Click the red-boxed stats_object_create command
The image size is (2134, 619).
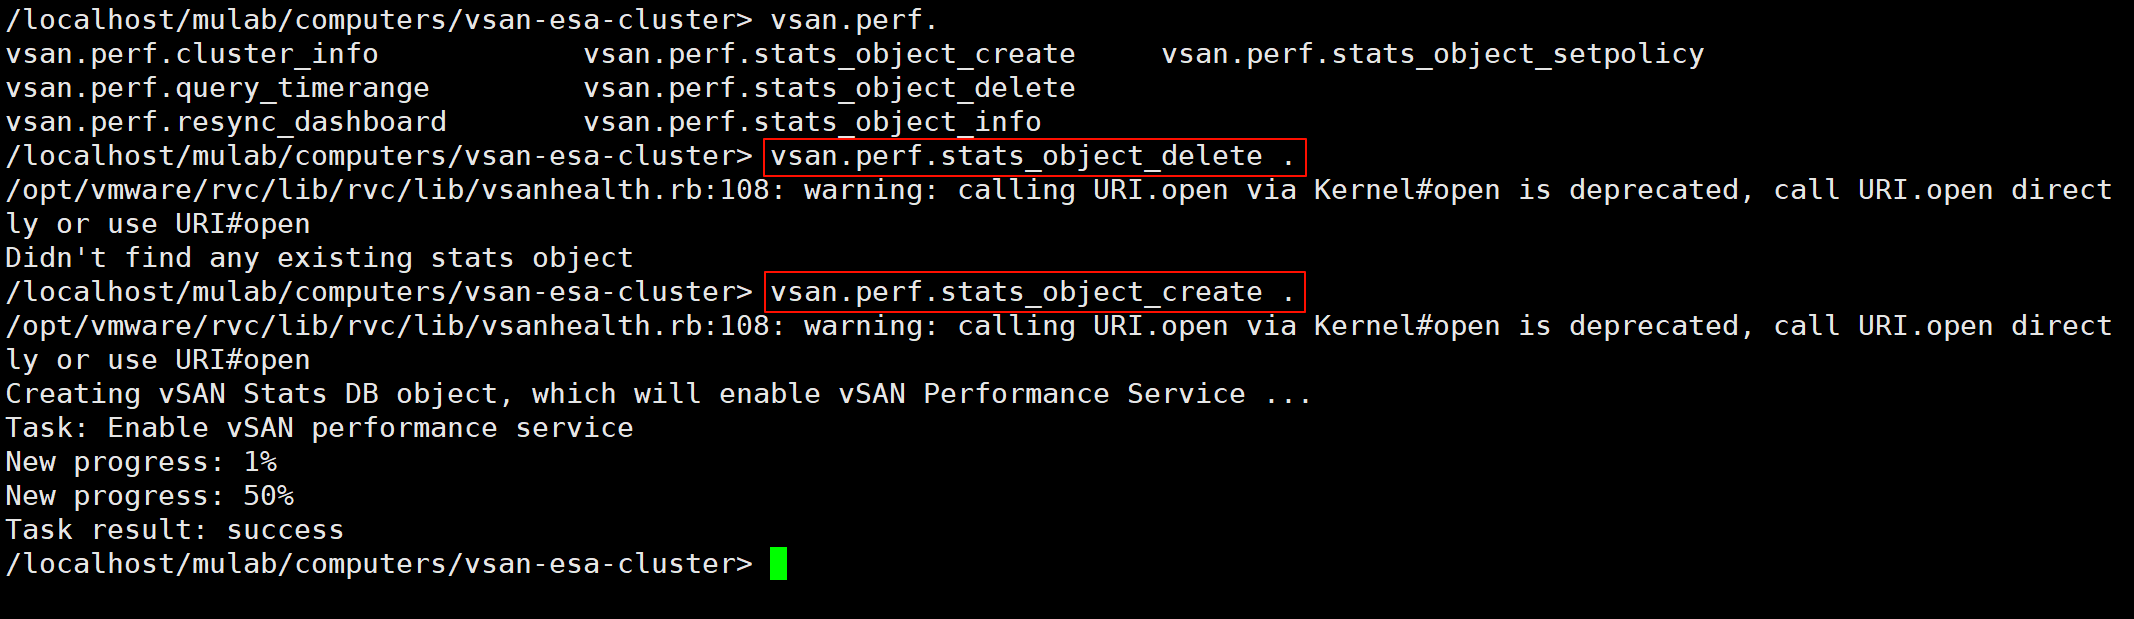tap(1033, 293)
